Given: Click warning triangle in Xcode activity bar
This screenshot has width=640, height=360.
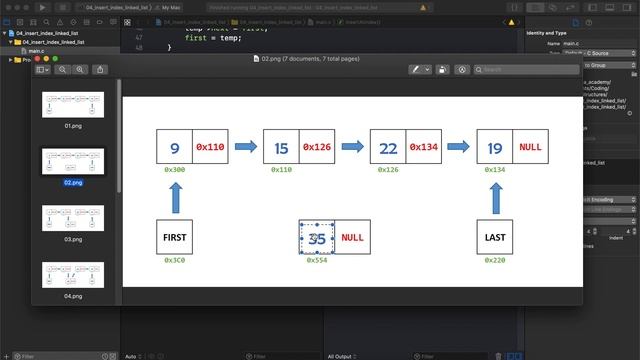Looking at the screenshot, I should [x=423, y=7].
